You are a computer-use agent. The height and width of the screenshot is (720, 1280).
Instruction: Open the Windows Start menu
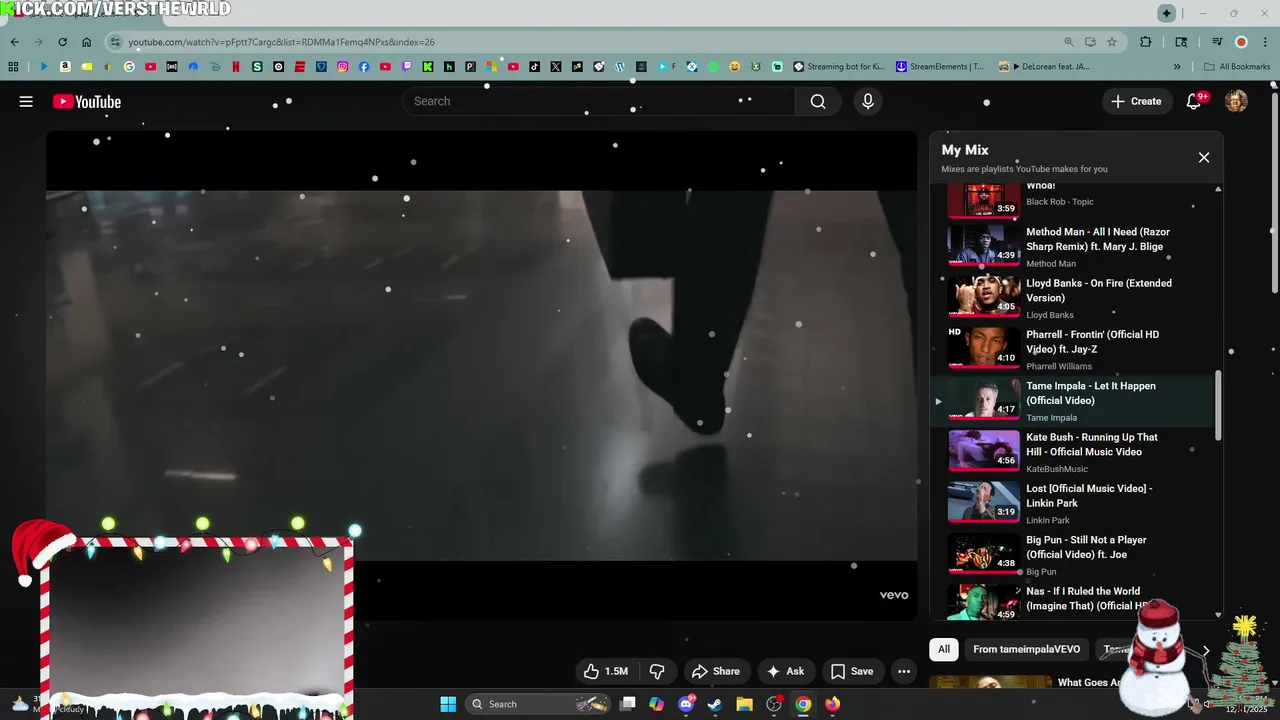[448, 704]
